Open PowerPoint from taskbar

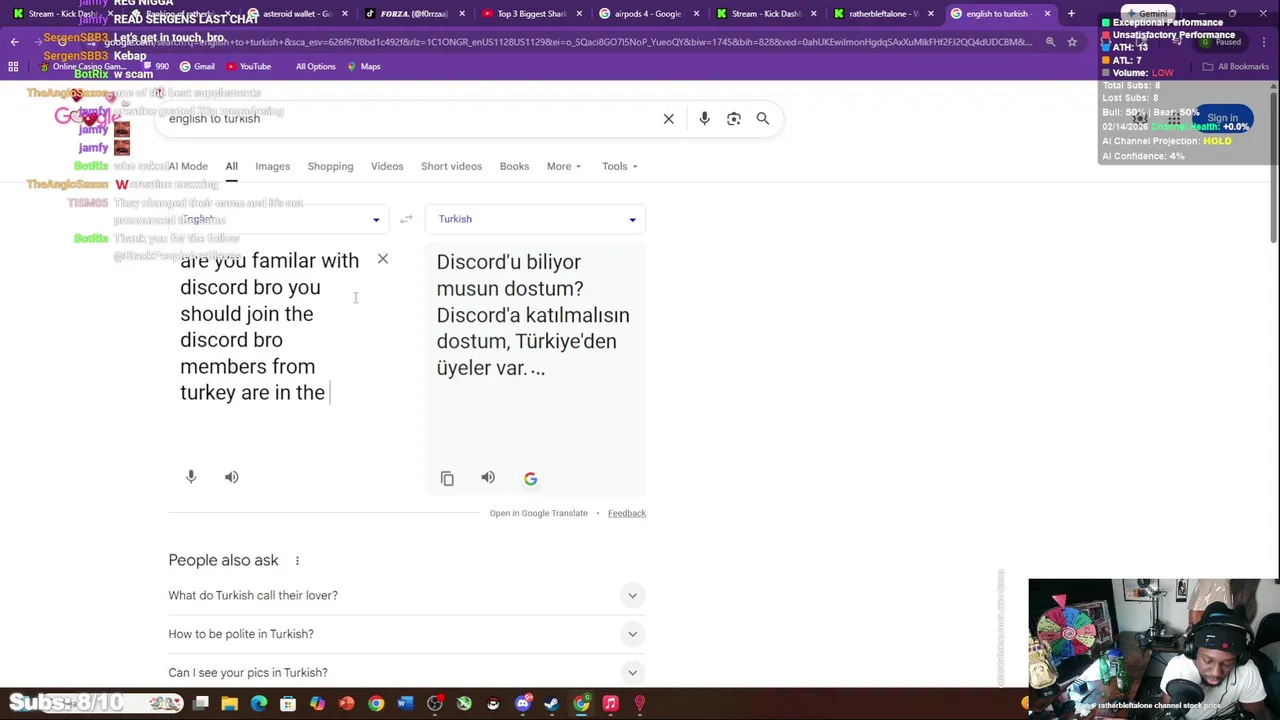pyautogui.click(x=346, y=704)
